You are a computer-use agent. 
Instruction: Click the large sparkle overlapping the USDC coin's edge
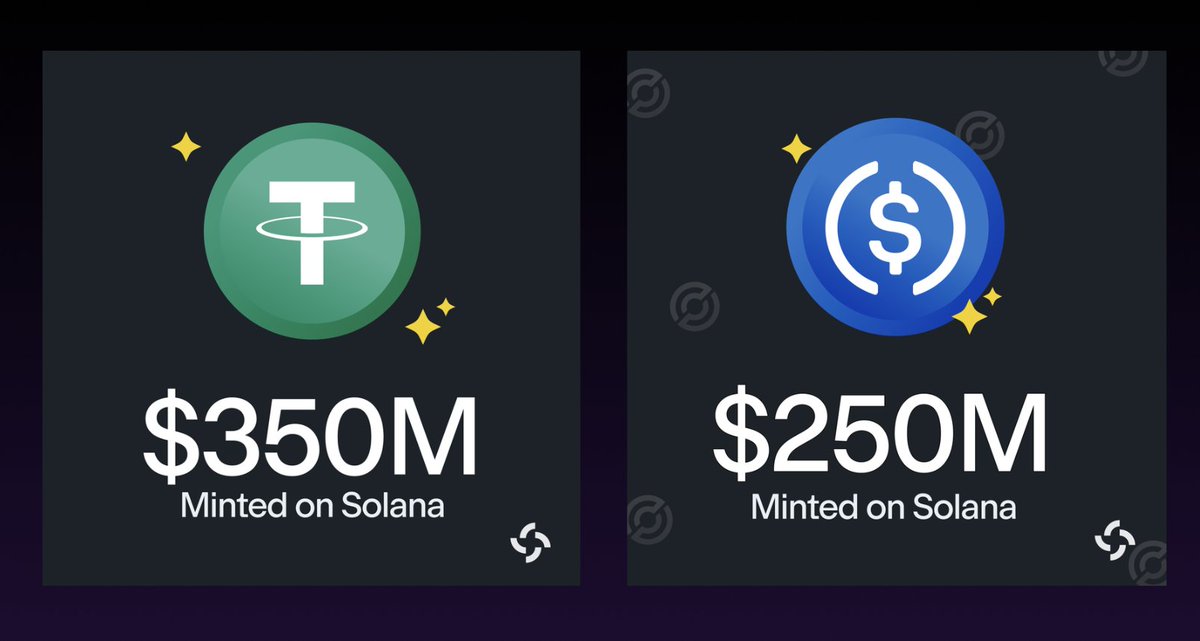click(968, 317)
